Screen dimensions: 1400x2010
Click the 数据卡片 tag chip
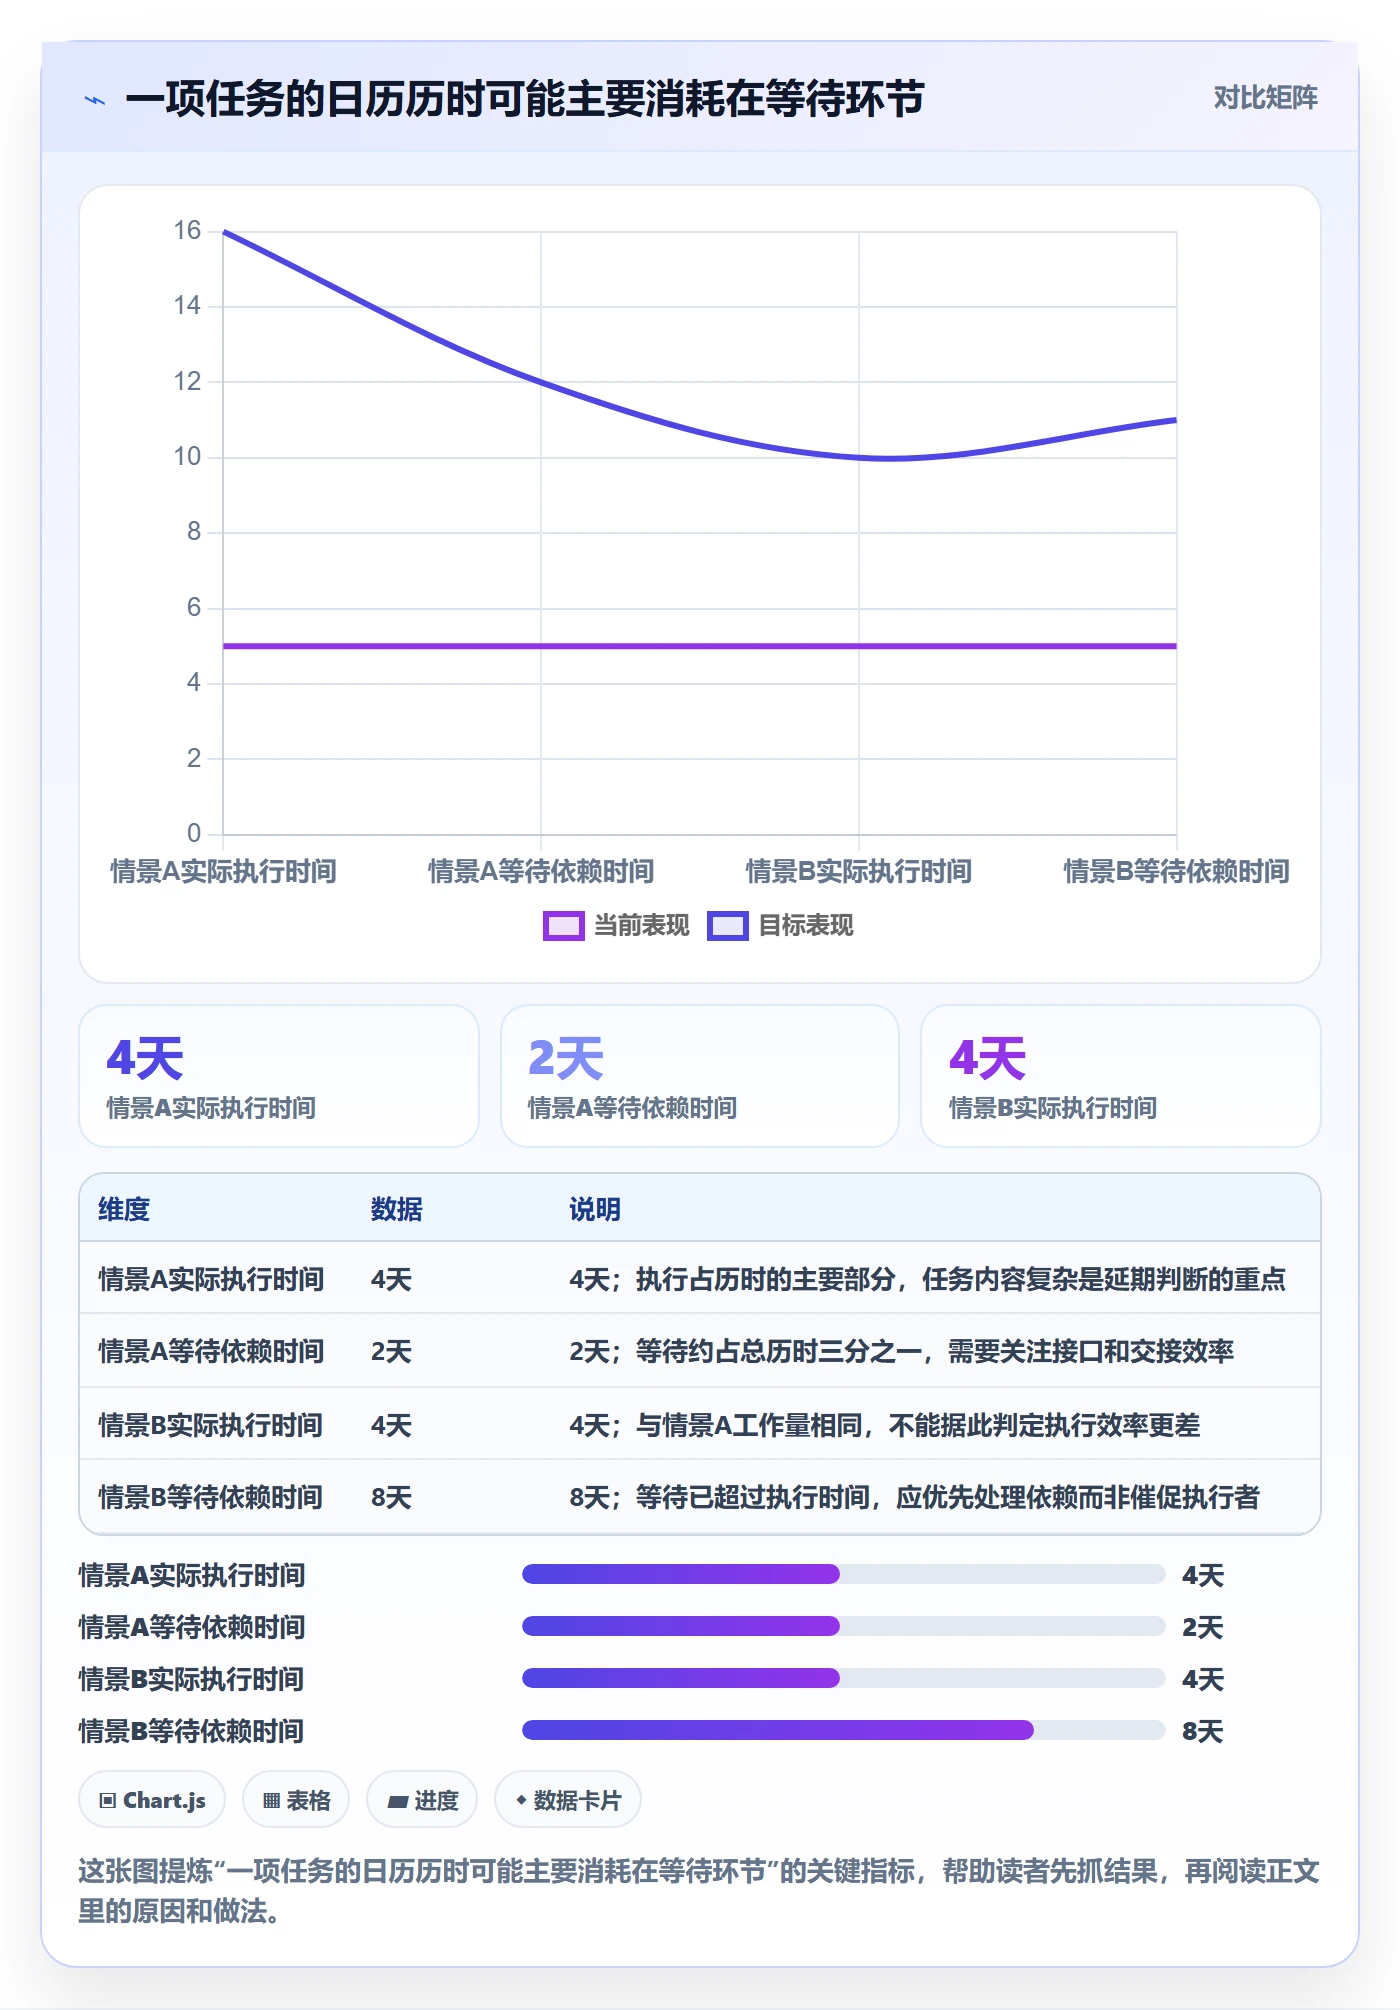click(568, 1800)
